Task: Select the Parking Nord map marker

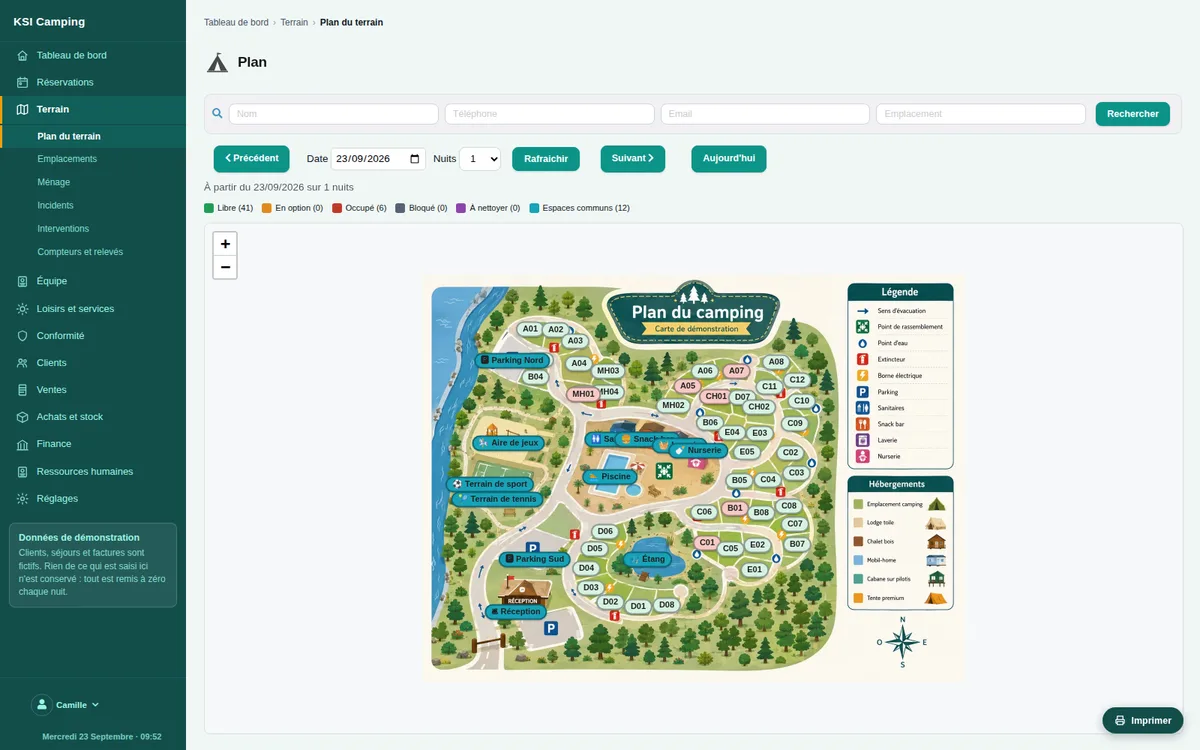Action: pyautogui.click(x=512, y=360)
